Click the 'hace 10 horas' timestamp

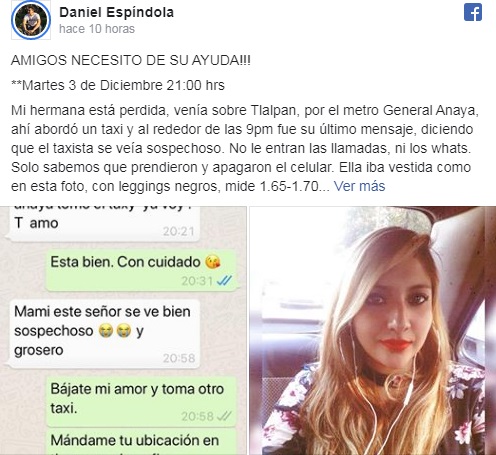pos(97,29)
